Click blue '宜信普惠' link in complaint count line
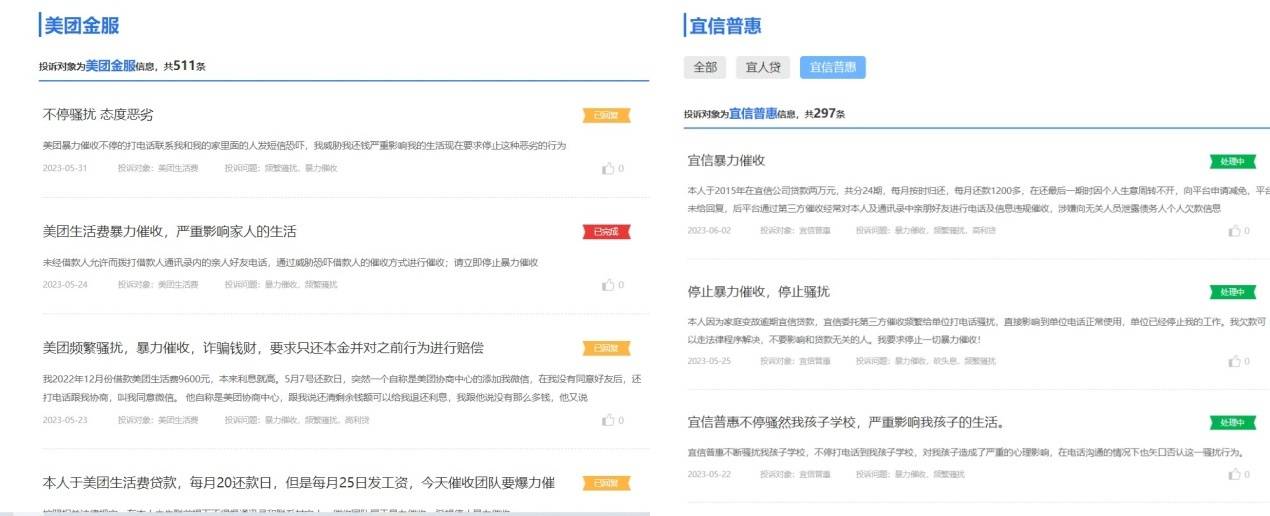The height and width of the screenshot is (516, 1270). pos(752,114)
